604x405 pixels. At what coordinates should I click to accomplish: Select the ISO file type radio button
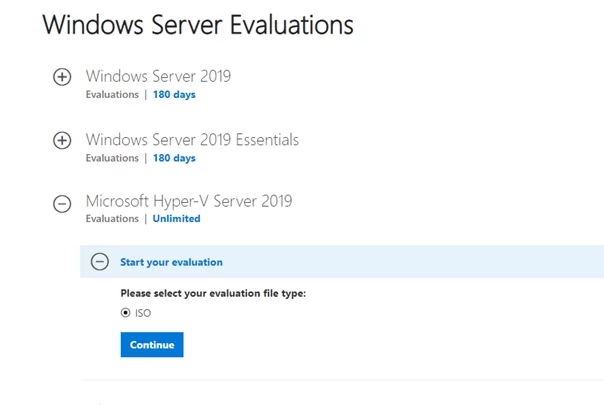tap(125, 313)
